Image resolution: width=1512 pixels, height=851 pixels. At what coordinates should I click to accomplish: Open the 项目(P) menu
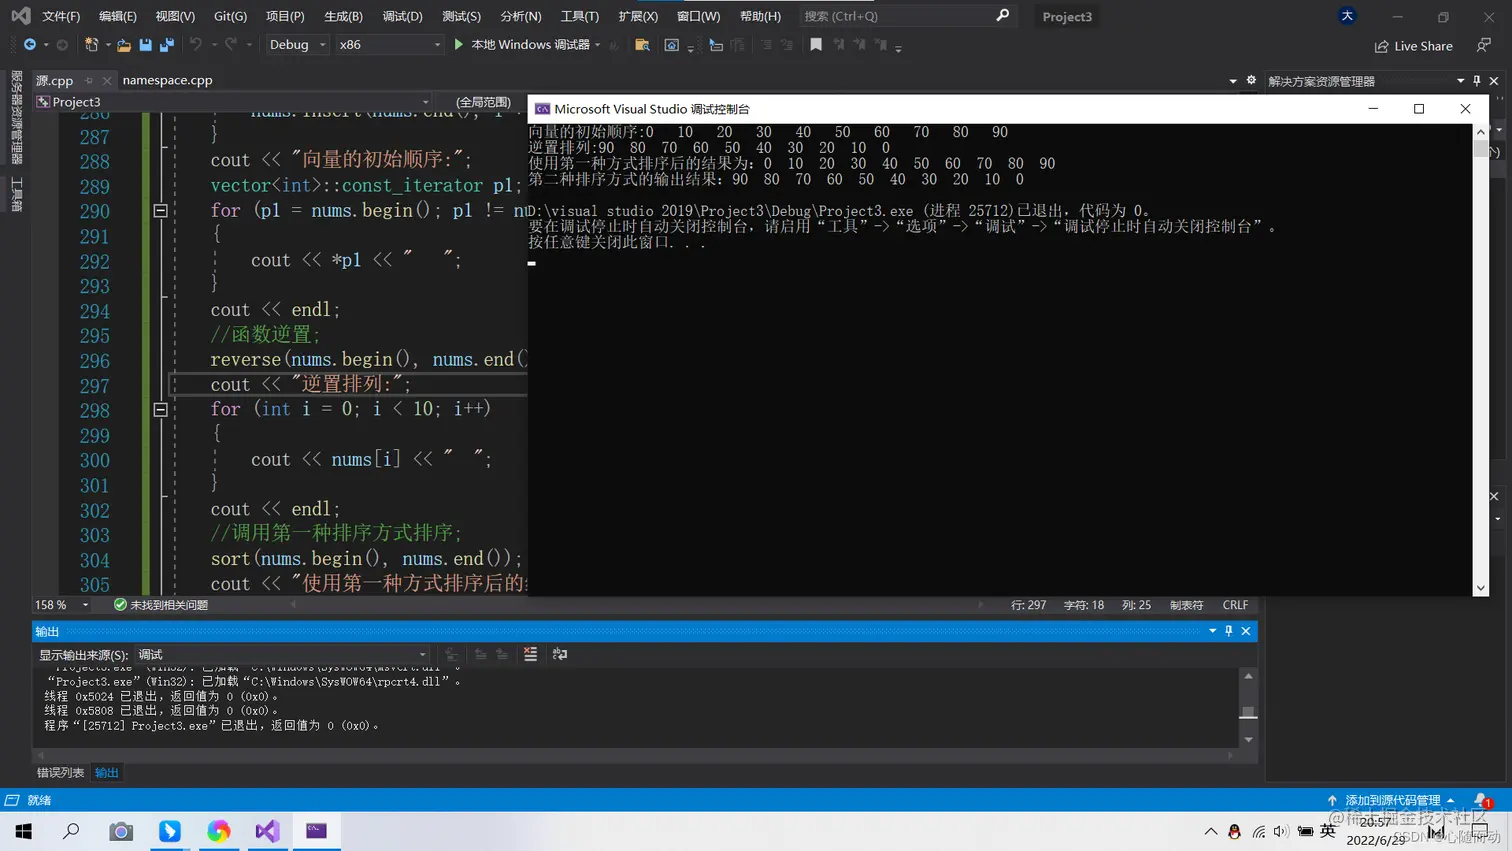click(285, 16)
